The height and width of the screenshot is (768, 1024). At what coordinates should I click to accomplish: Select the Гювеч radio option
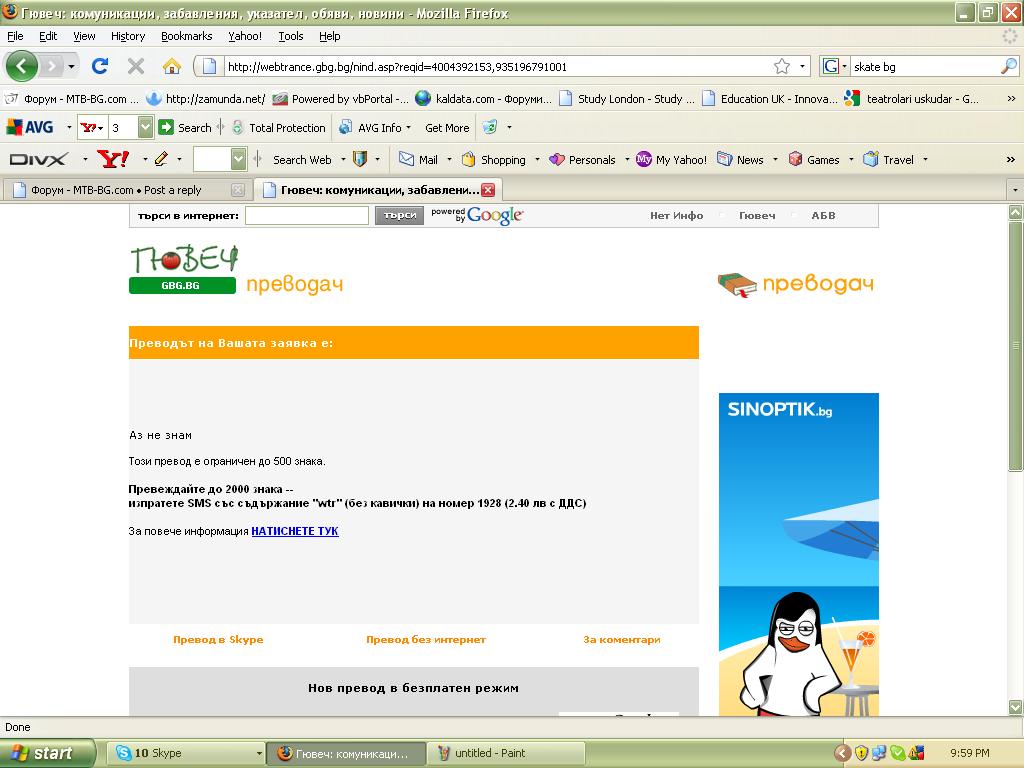(x=723, y=216)
